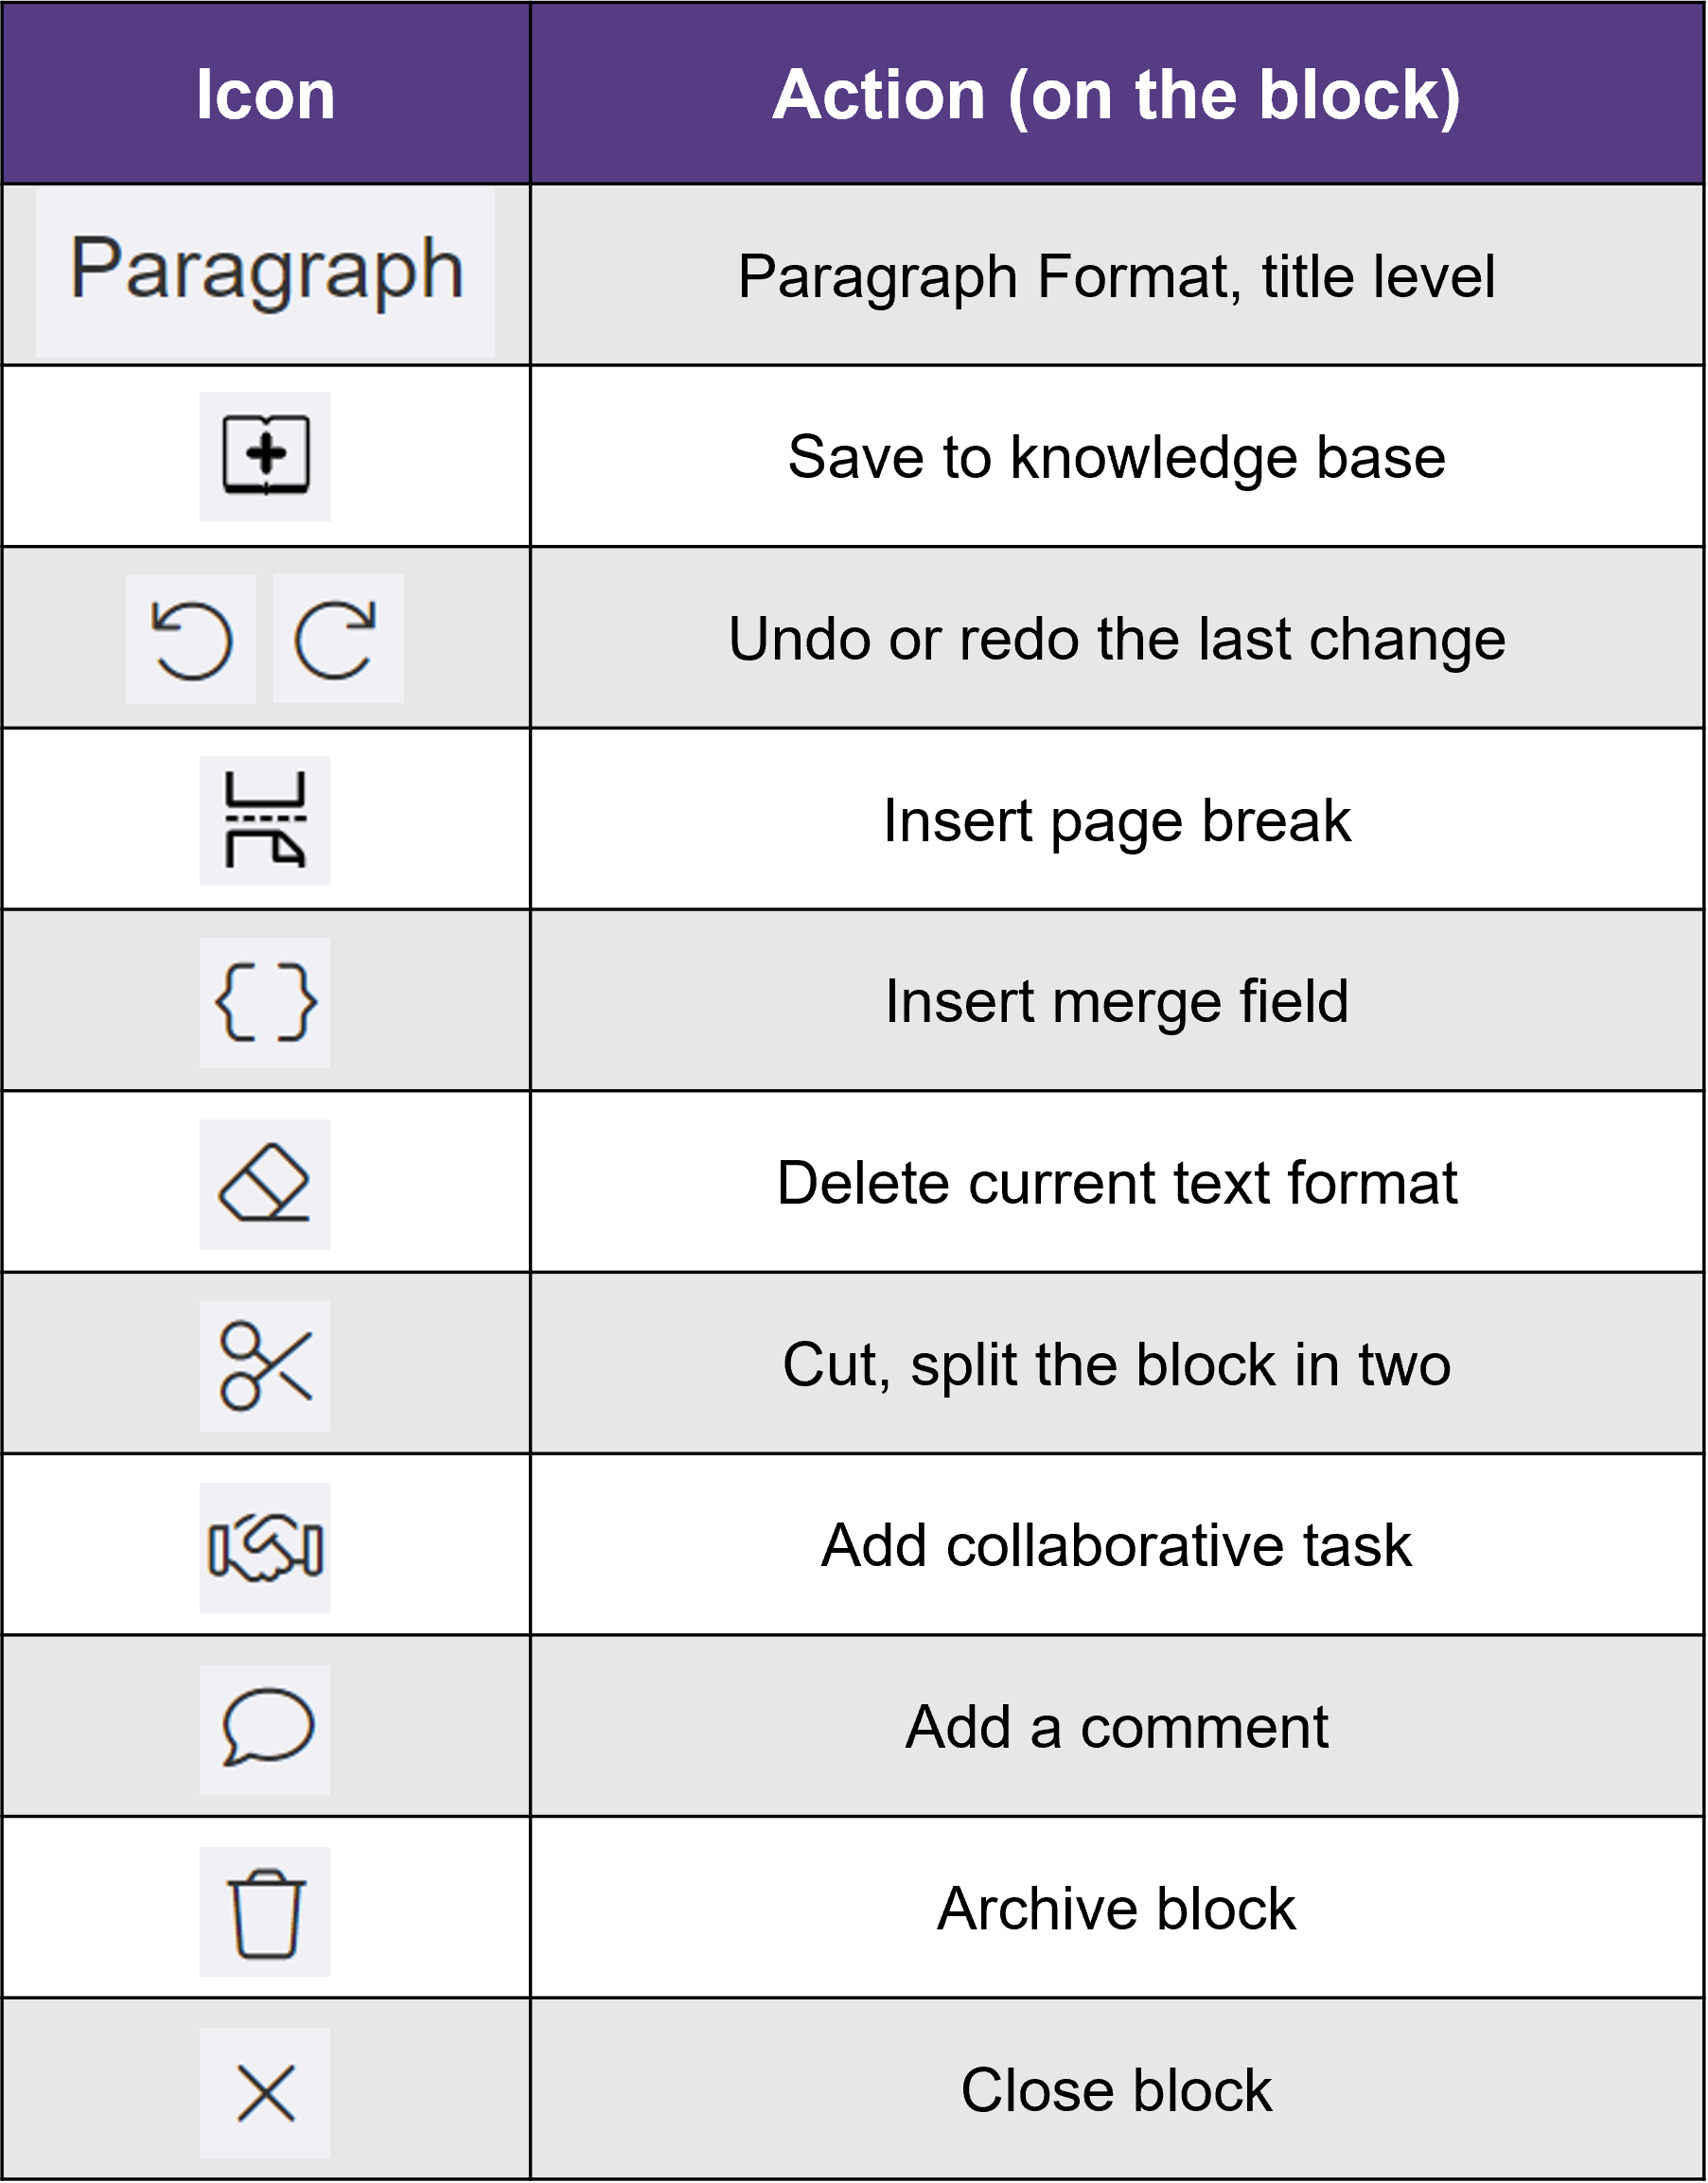The image size is (1708, 2183).
Task: Click the "Archive block" description
Action: [x=1116, y=1909]
